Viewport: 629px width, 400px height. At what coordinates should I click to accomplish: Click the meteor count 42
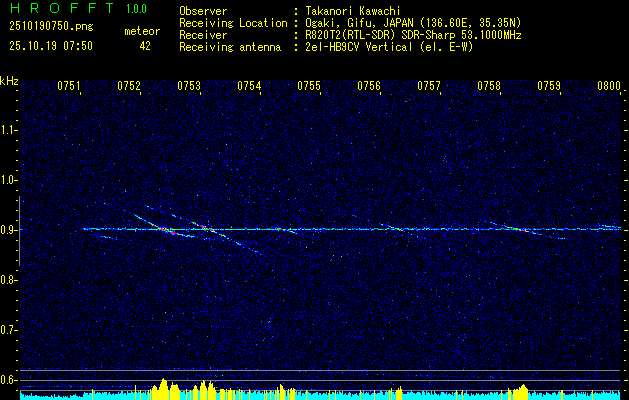click(x=145, y=46)
